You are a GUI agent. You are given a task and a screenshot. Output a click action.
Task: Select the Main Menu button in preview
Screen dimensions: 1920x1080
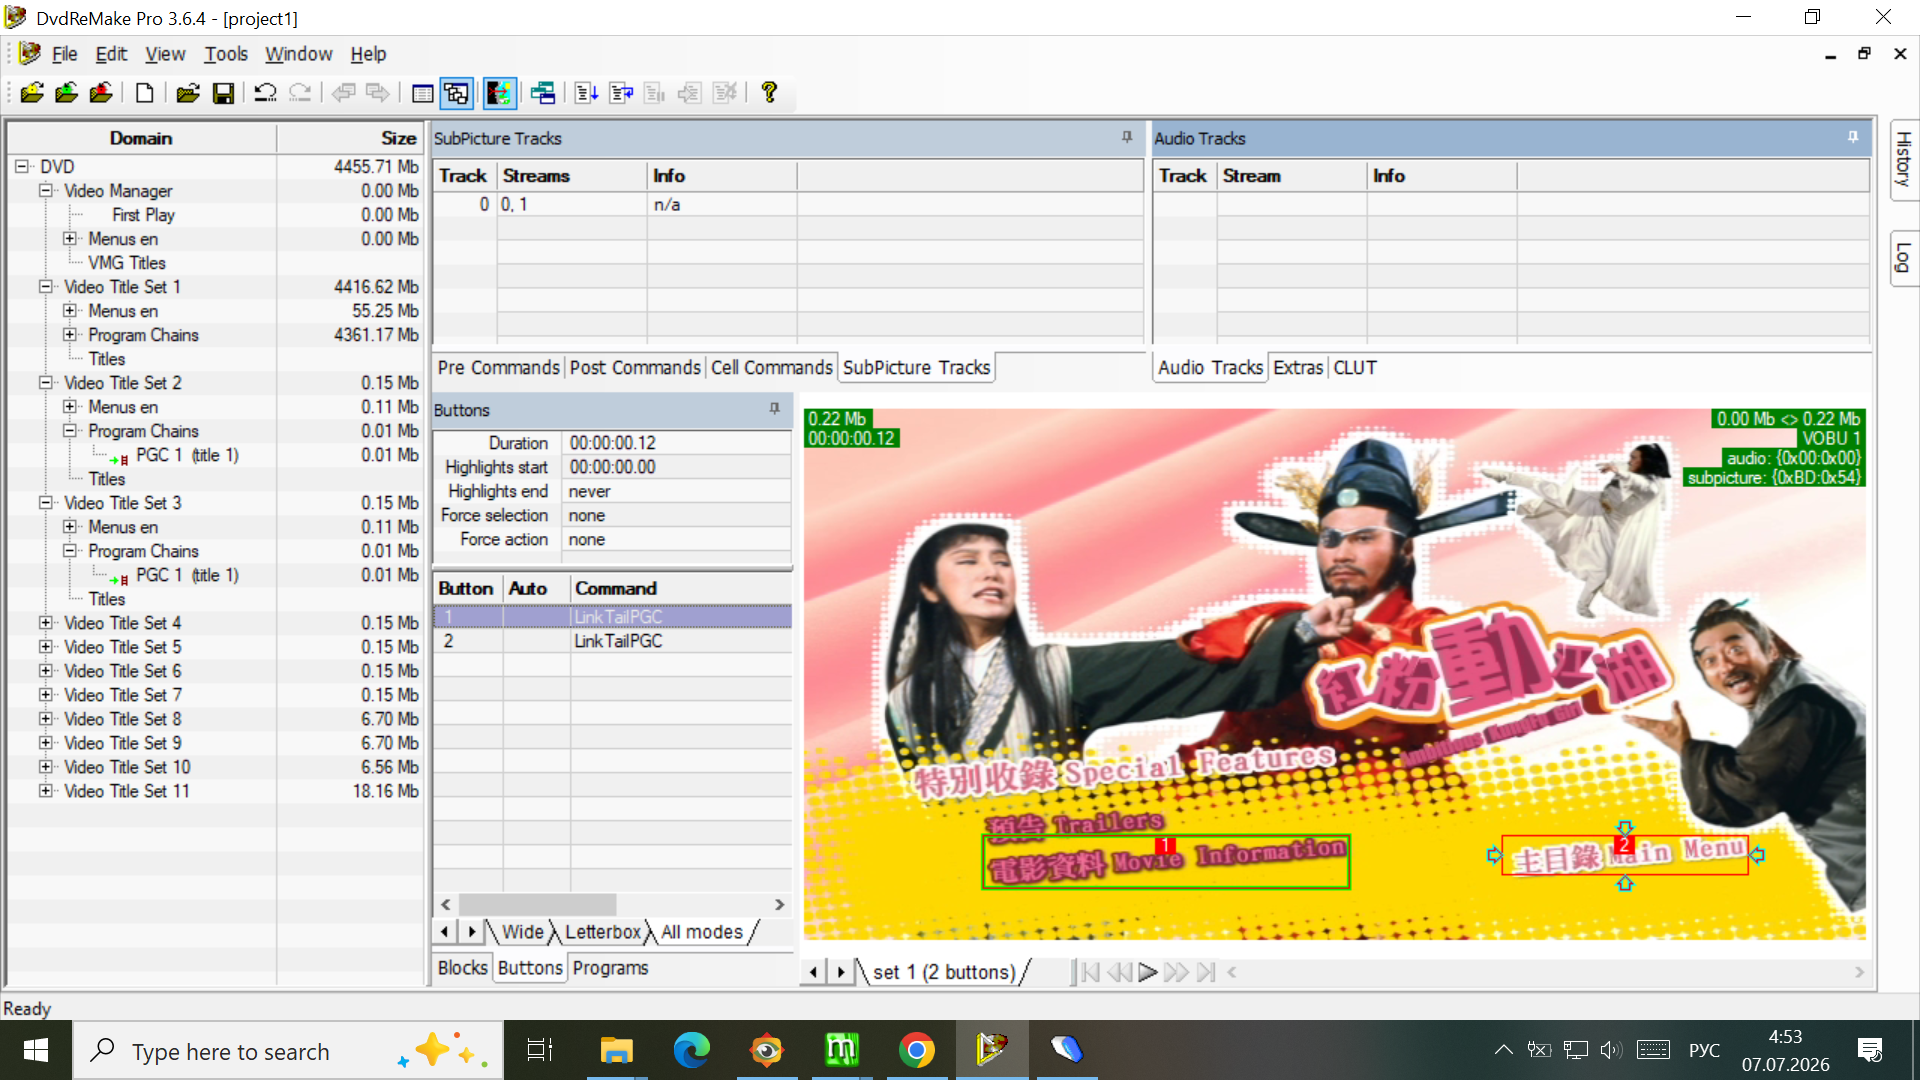[1625, 855]
